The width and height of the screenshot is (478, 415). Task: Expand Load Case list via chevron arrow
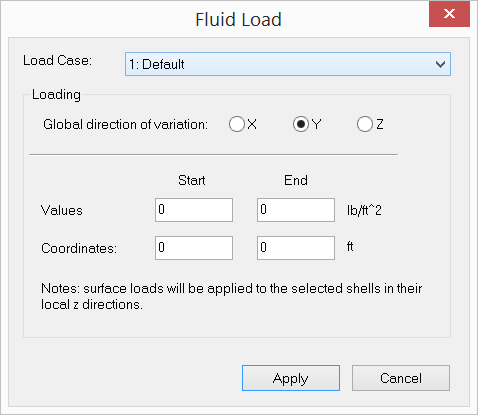pyautogui.click(x=440, y=64)
